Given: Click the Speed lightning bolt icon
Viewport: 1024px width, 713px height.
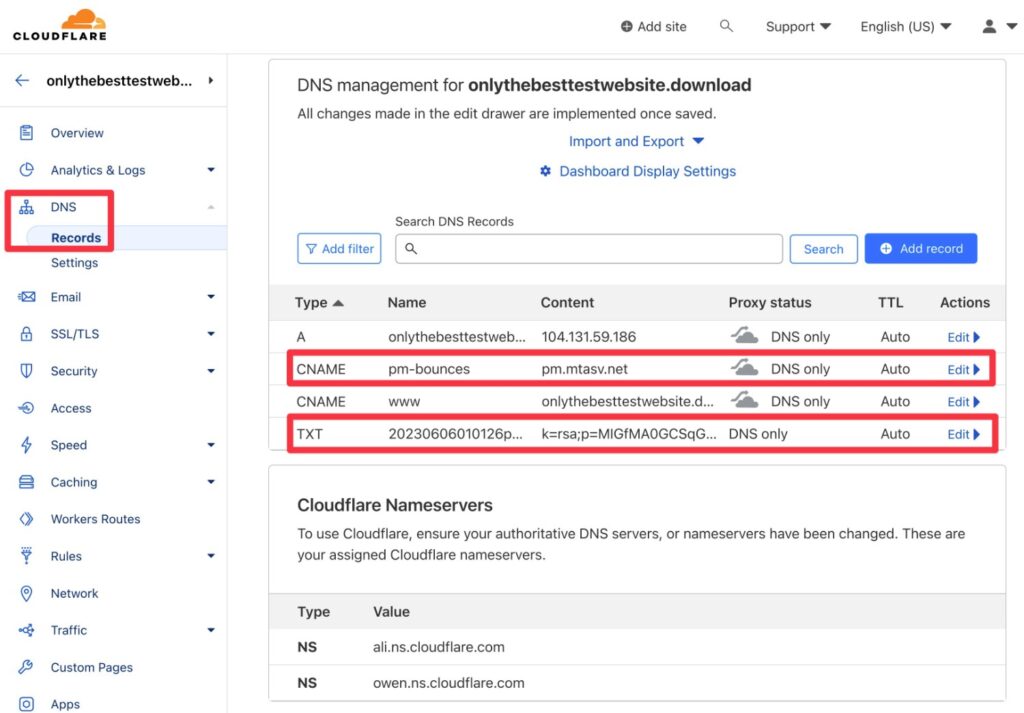Looking at the screenshot, I should pos(27,445).
